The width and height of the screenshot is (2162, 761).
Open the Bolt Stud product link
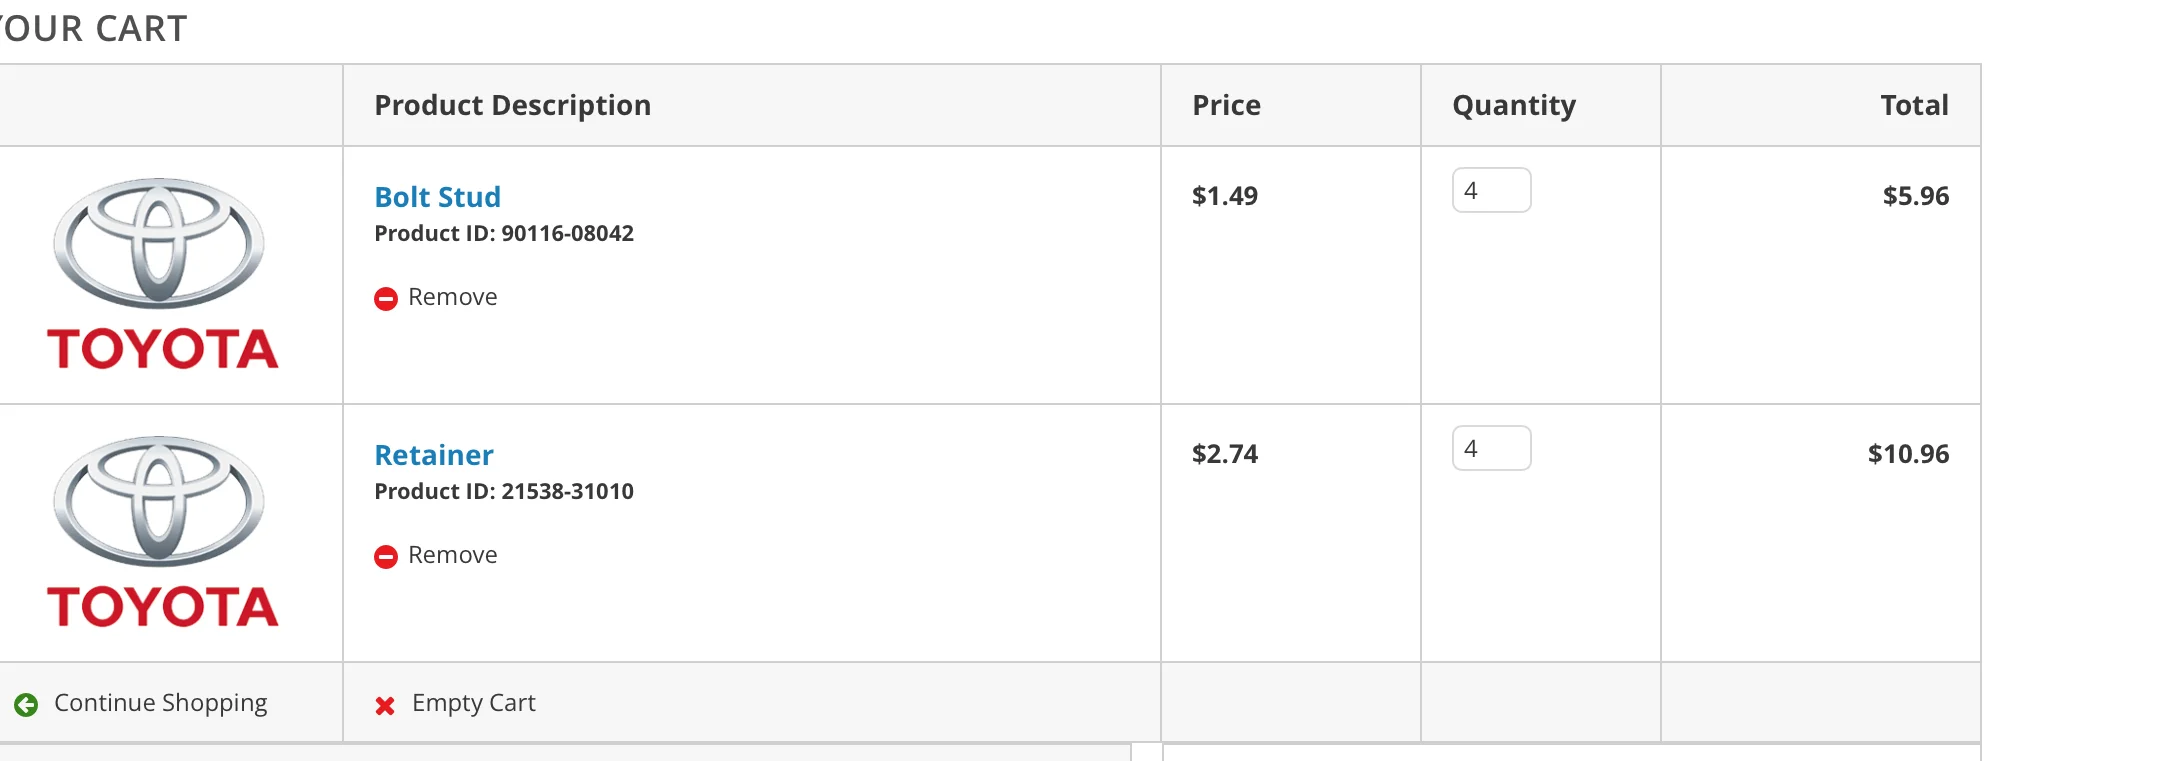click(437, 197)
